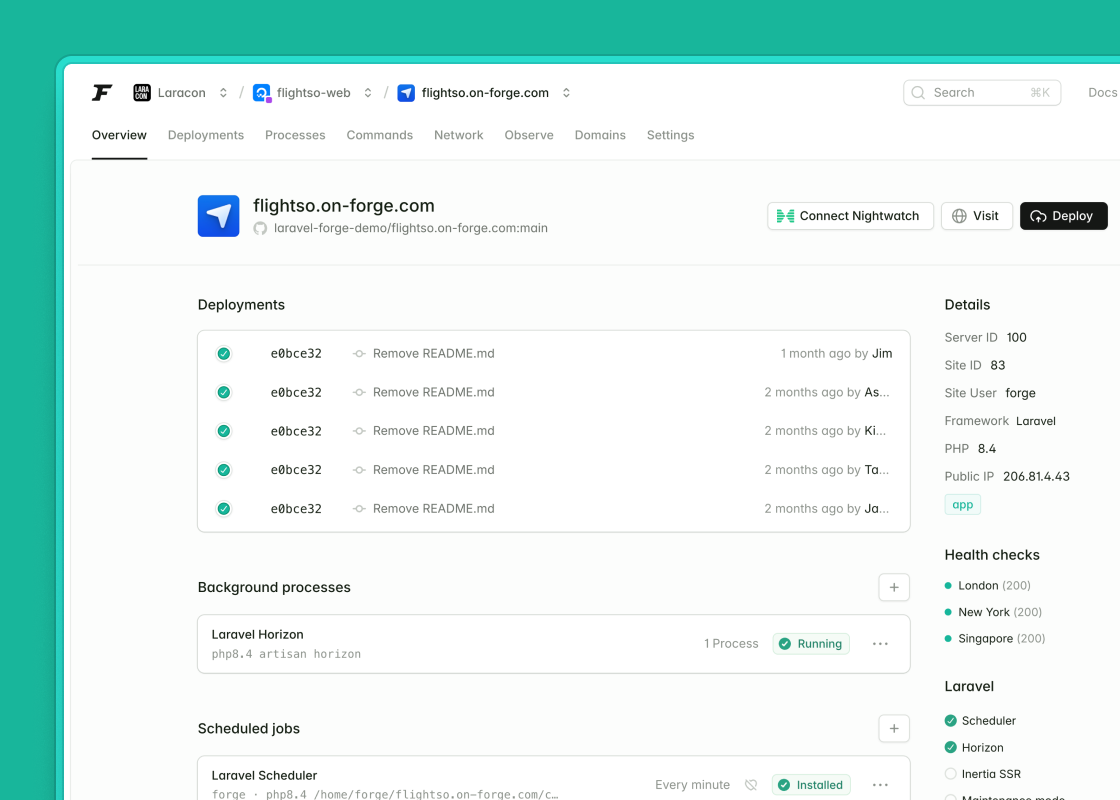The width and height of the screenshot is (1120, 800).
Task: Expand the flightso.on-forge.com site switcher
Action: (x=566, y=93)
